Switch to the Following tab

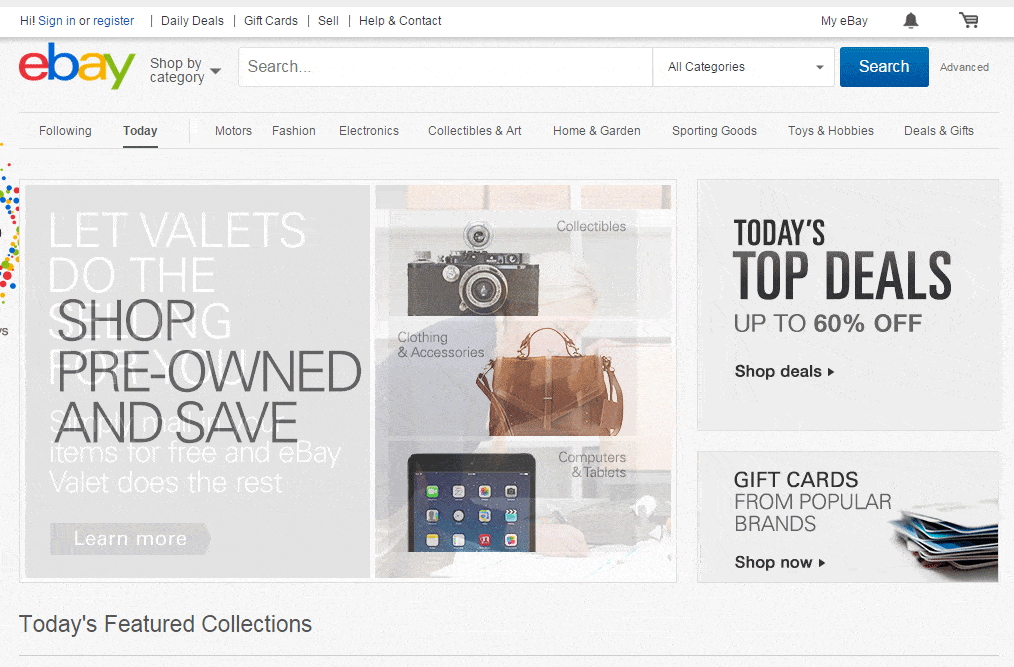(x=65, y=131)
